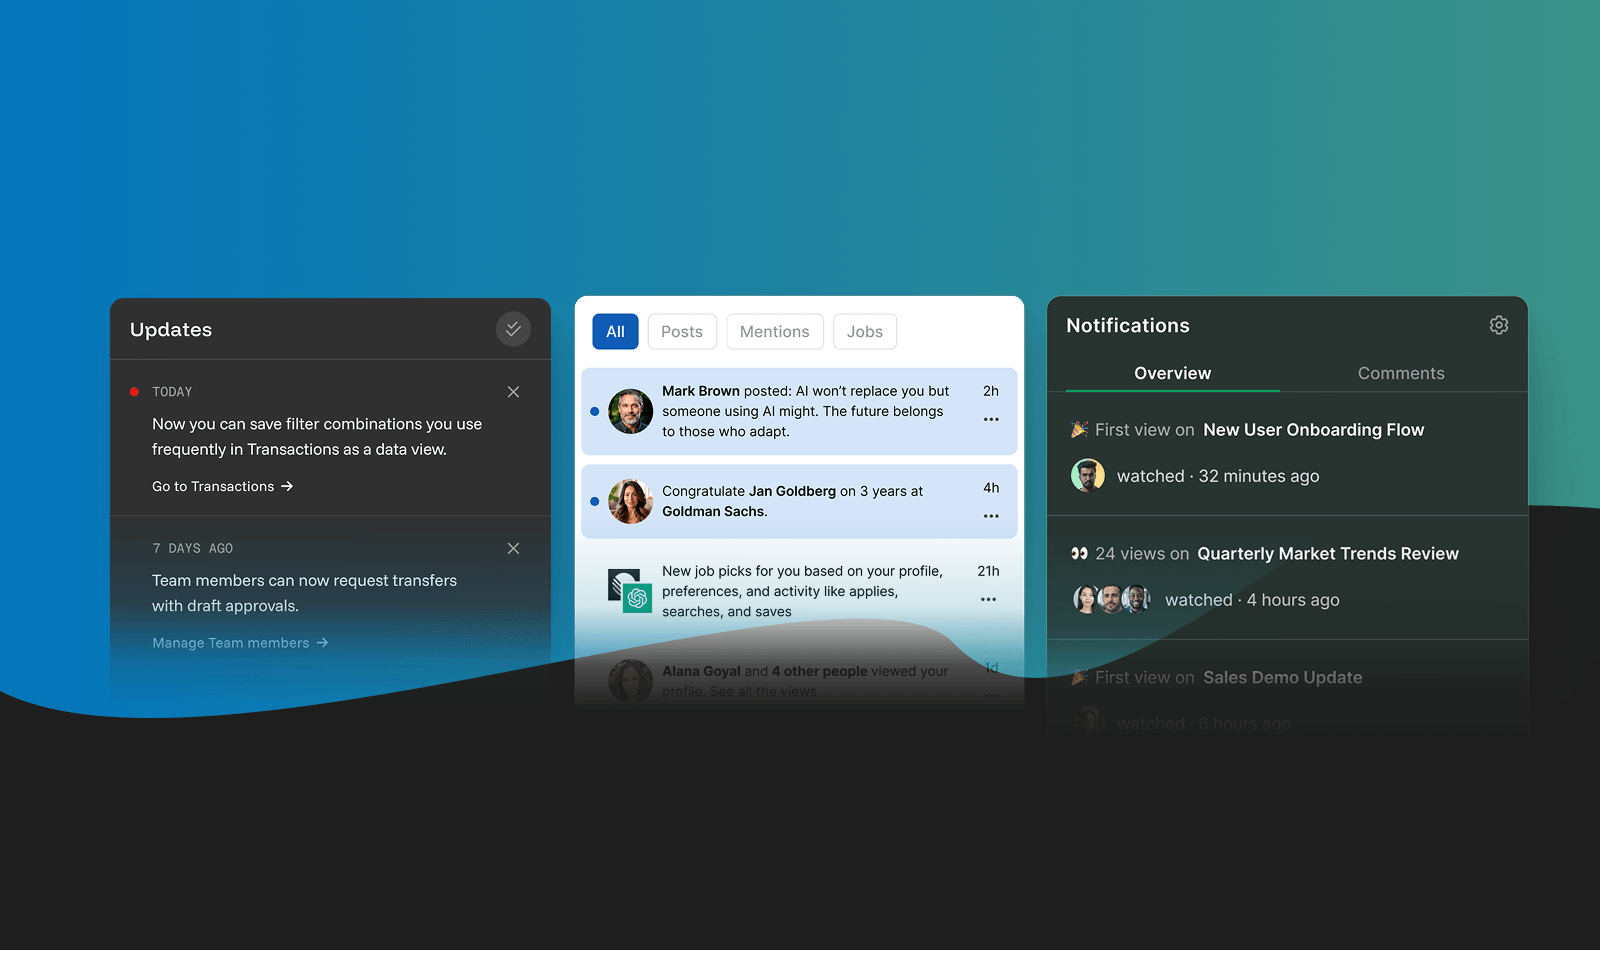Toggle the unread dot on Mark Brown's post
The image size is (1600, 978).
(594, 411)
